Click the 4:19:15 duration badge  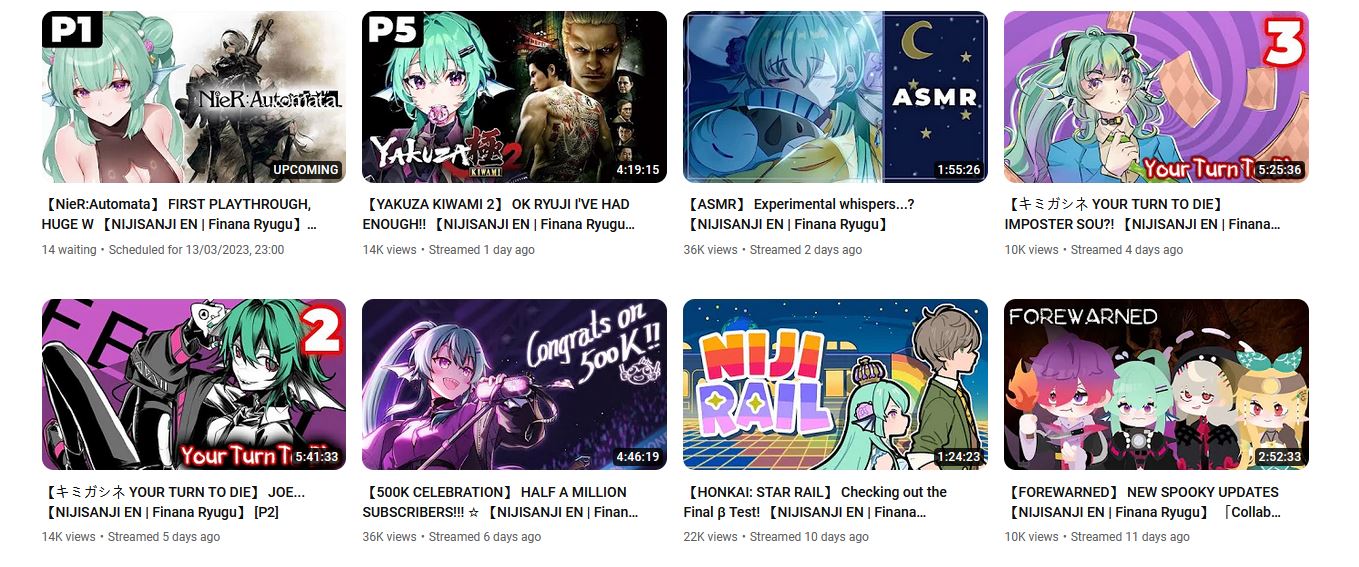(638, 170)
